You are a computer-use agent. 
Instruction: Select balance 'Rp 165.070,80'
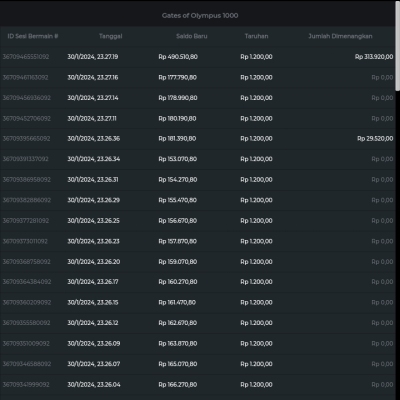point(178,364)
